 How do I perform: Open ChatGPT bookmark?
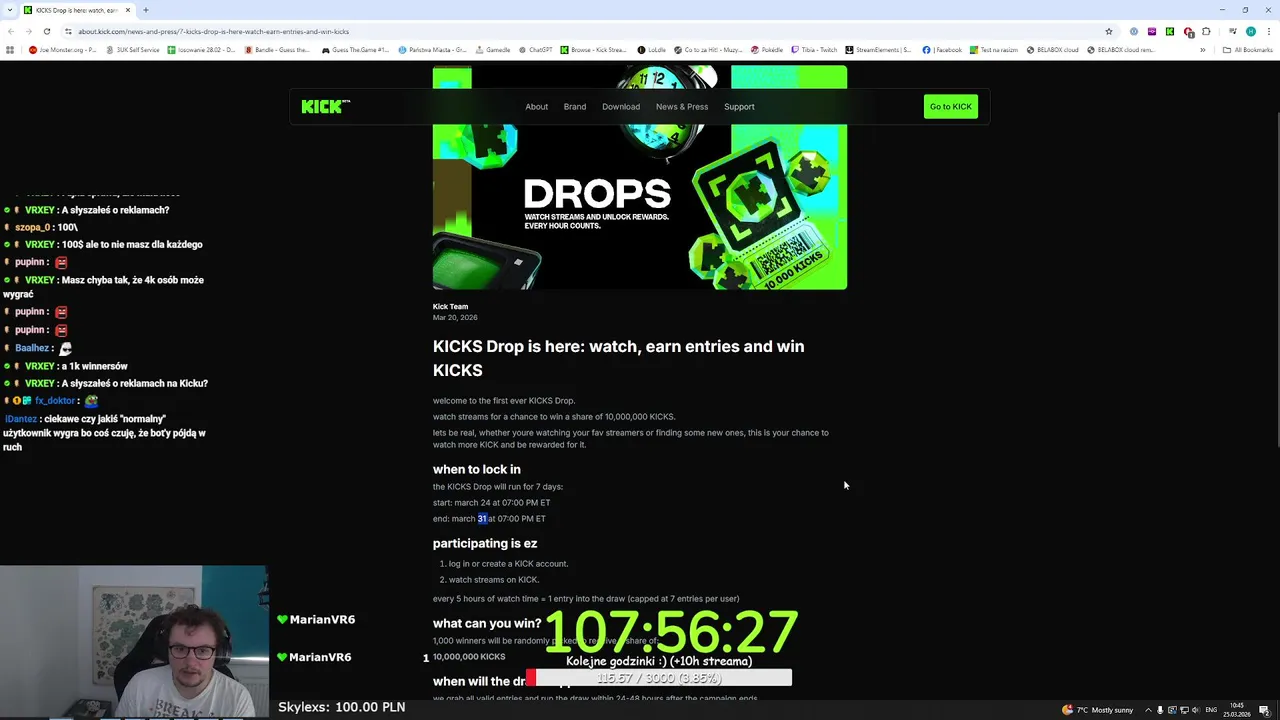[x=535, y=50]
